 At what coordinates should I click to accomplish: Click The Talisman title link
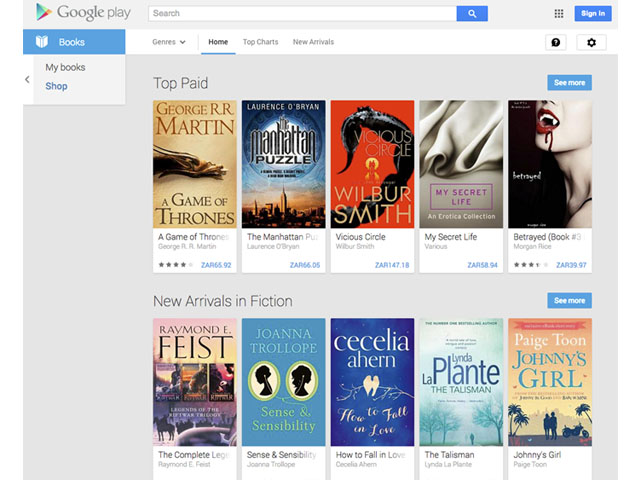[449, 455]
